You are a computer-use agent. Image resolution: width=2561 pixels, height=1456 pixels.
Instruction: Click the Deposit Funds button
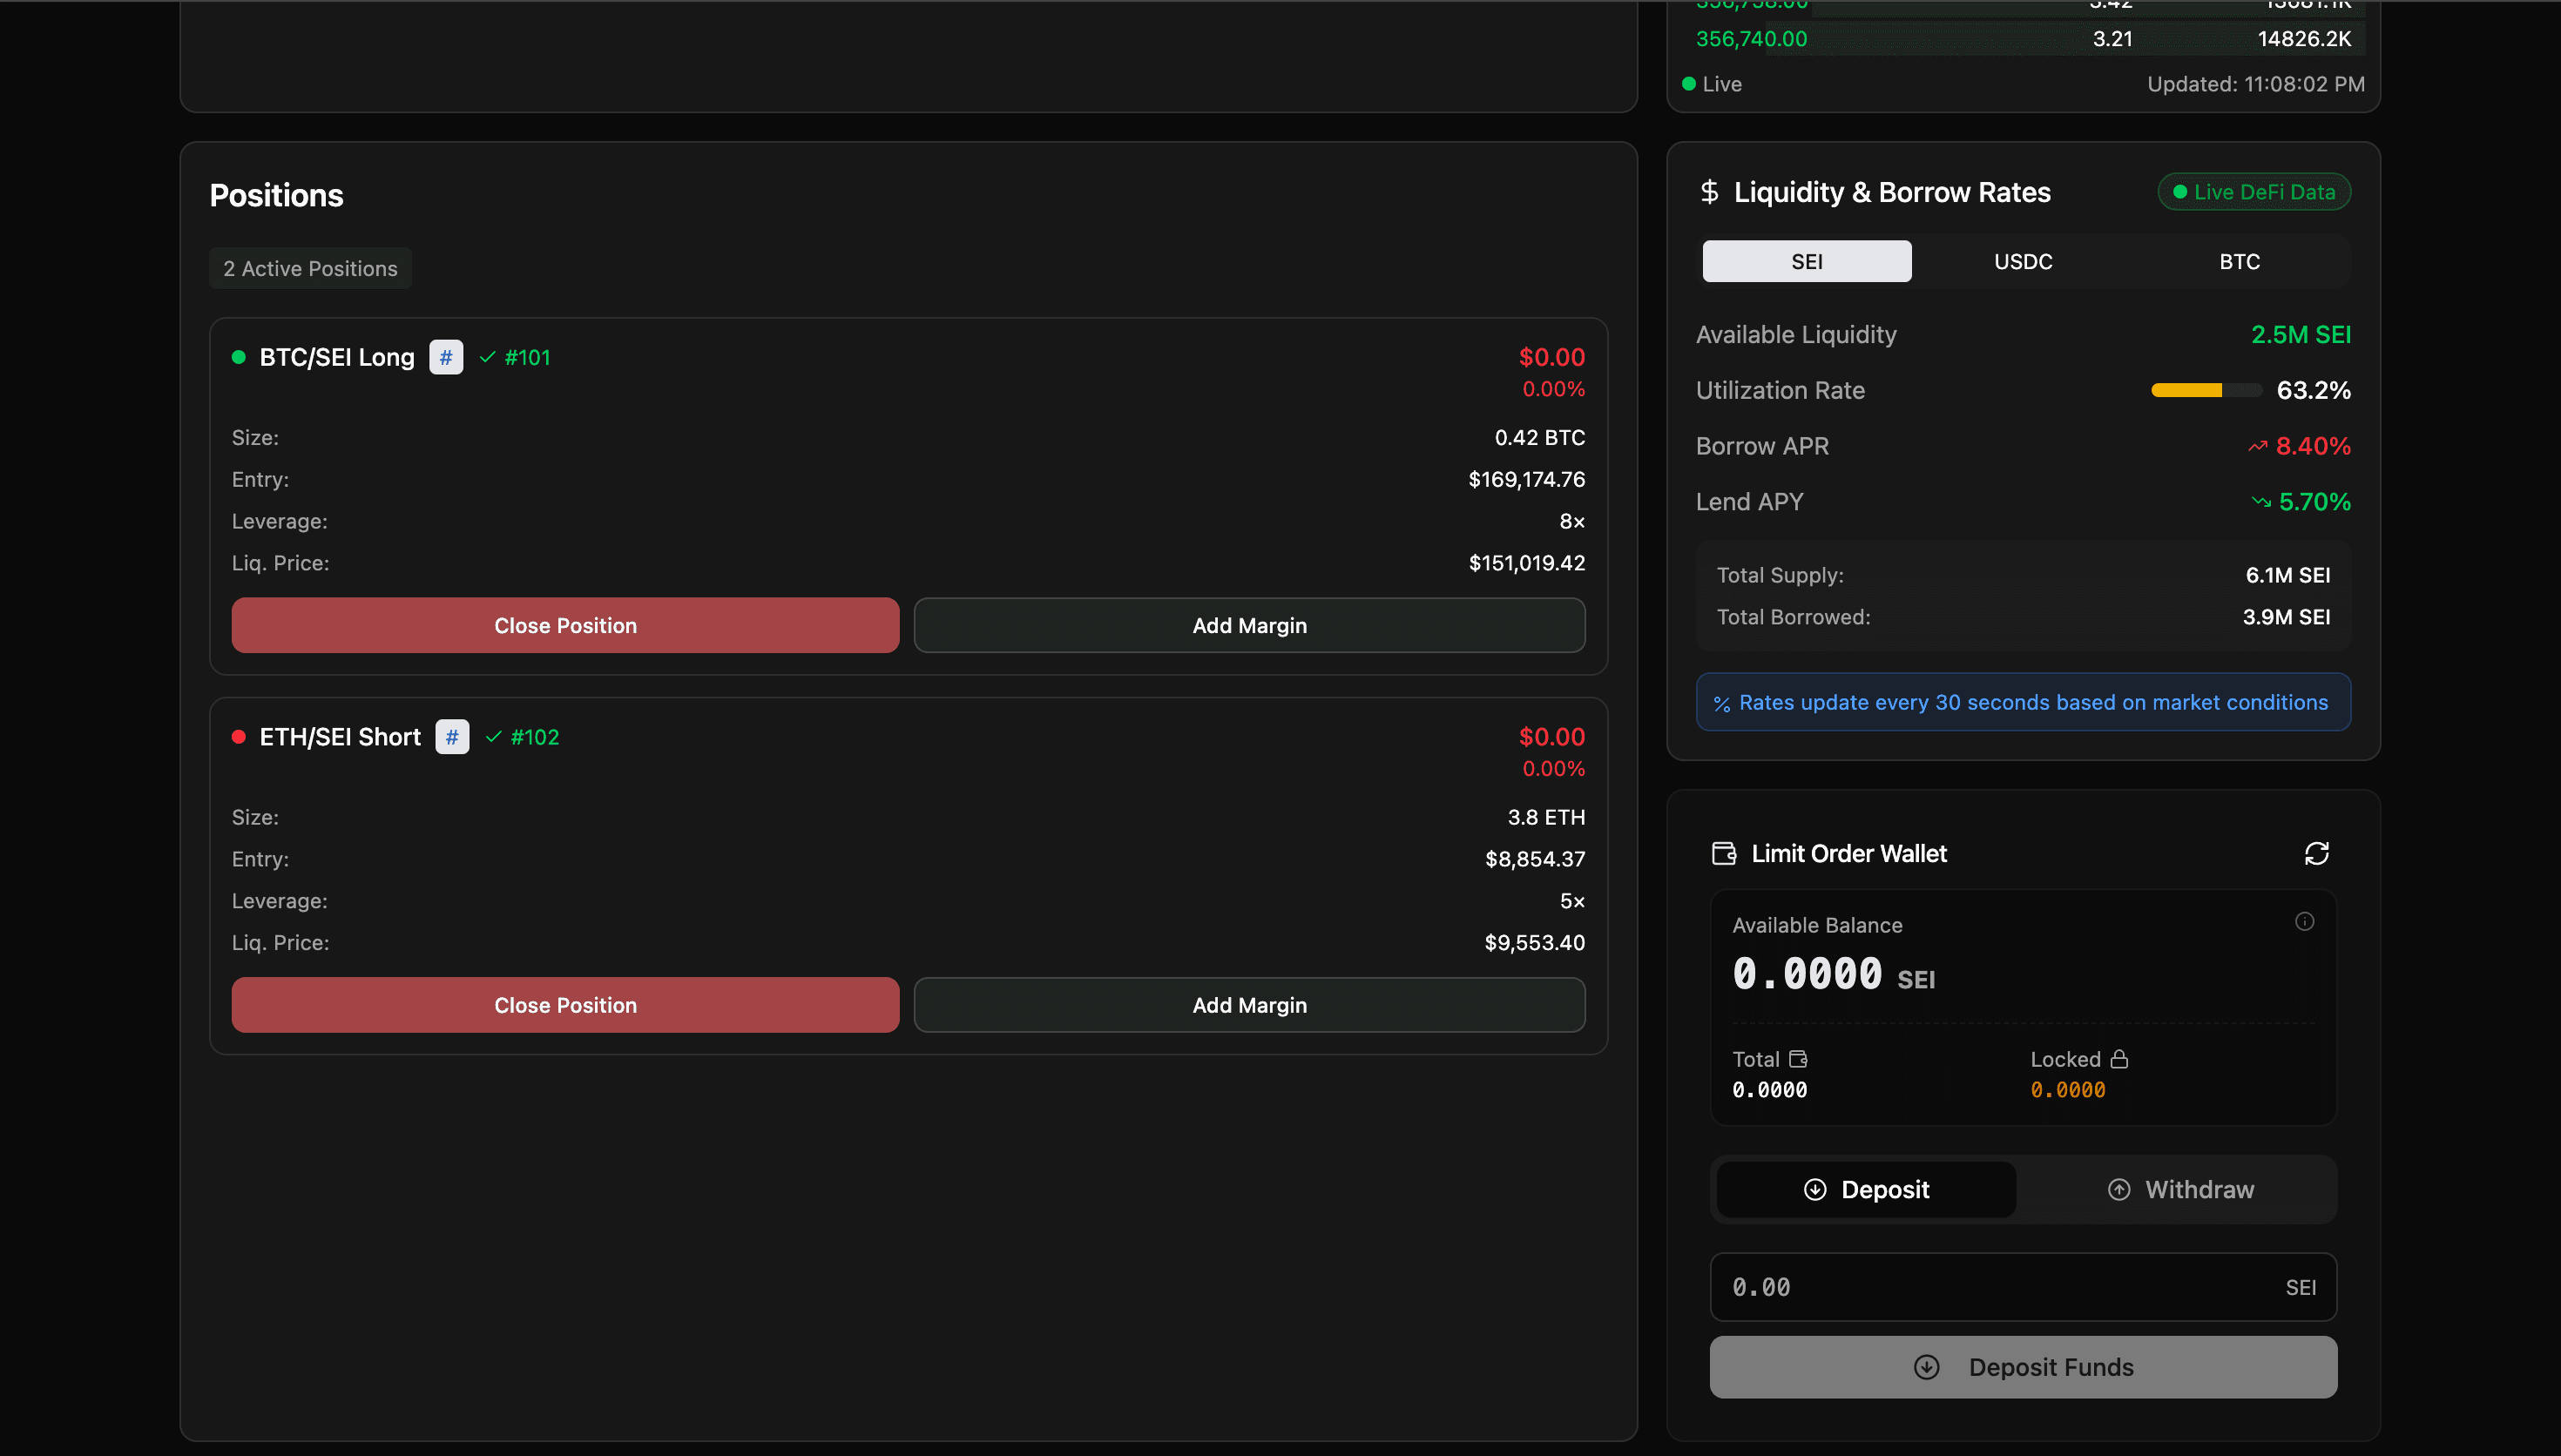click(x=2023, y=1367)
